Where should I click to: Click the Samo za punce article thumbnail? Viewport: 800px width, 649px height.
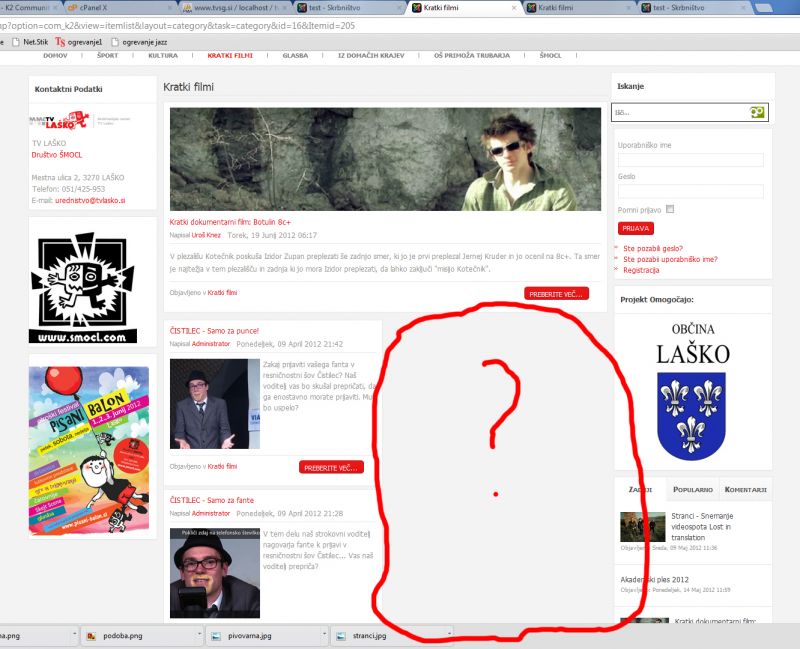(215, 404)
